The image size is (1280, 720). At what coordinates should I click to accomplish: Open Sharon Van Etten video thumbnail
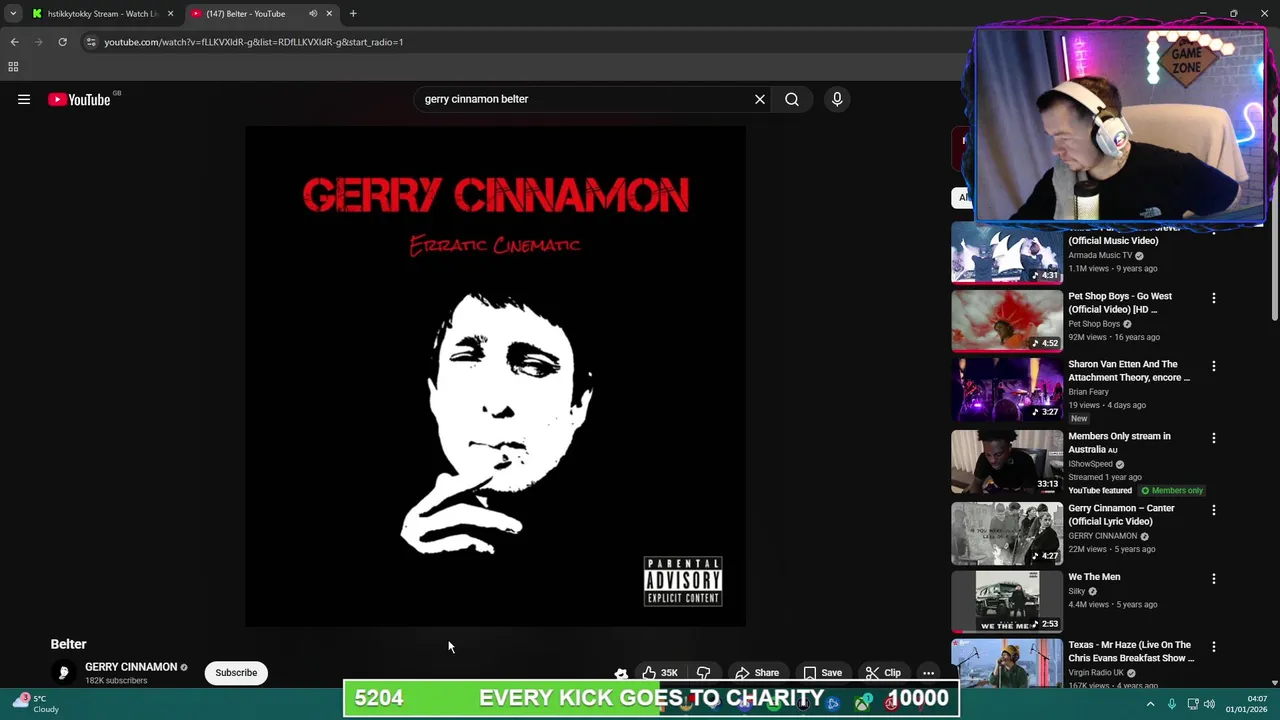click(1007, 390)
